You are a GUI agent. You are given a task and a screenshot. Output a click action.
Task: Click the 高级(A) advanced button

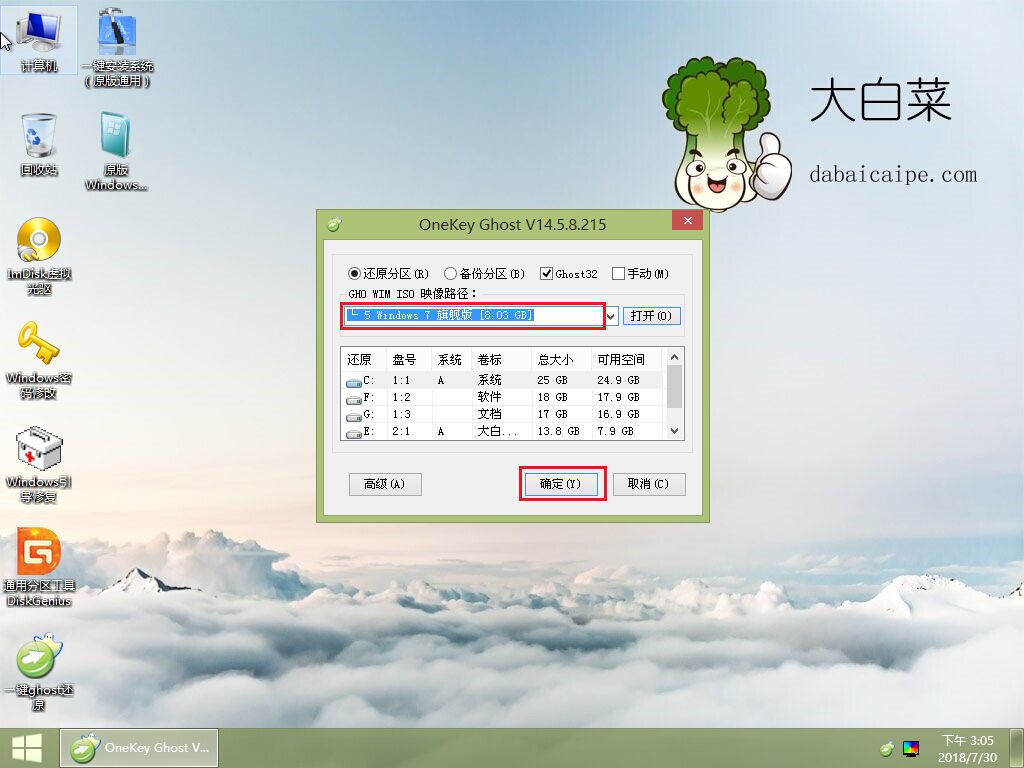(x=385, y=484)
